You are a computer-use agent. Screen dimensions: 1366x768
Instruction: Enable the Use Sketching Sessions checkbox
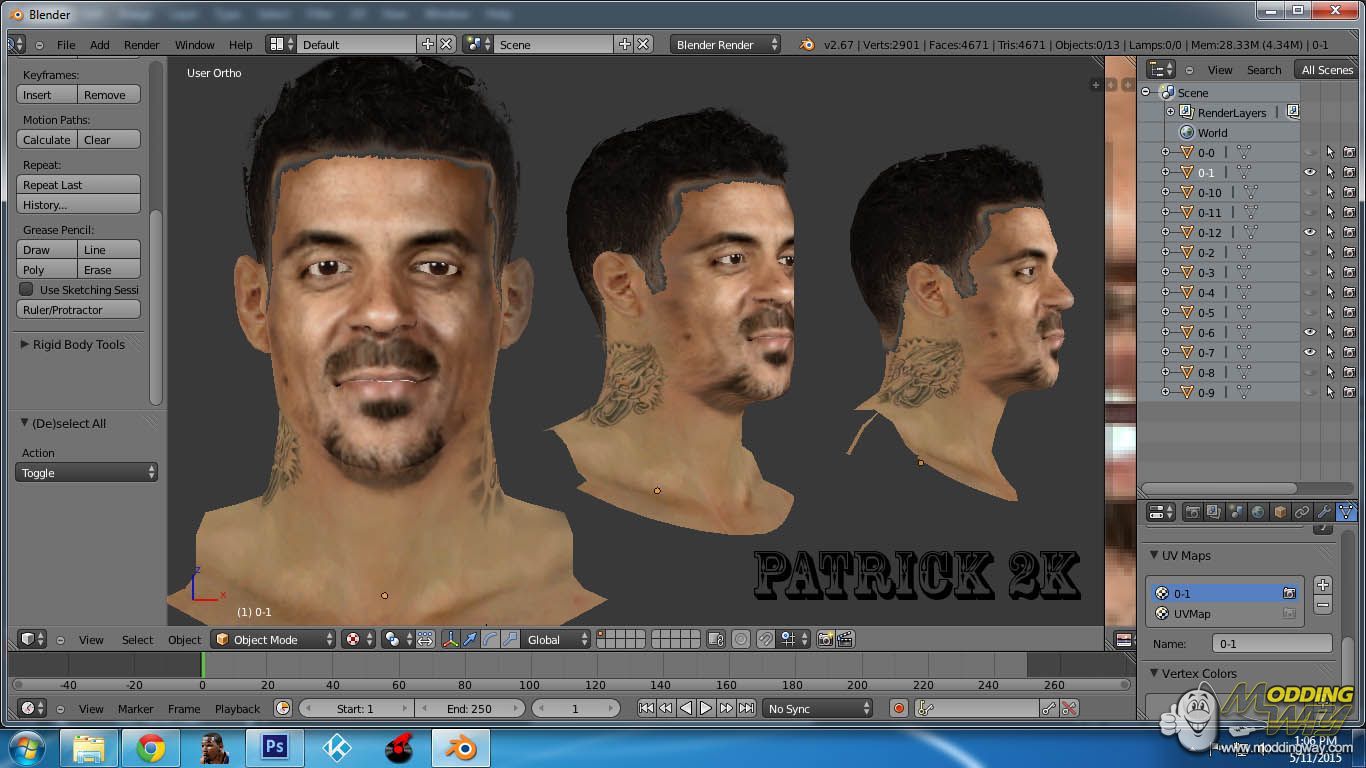click(27, 289)
